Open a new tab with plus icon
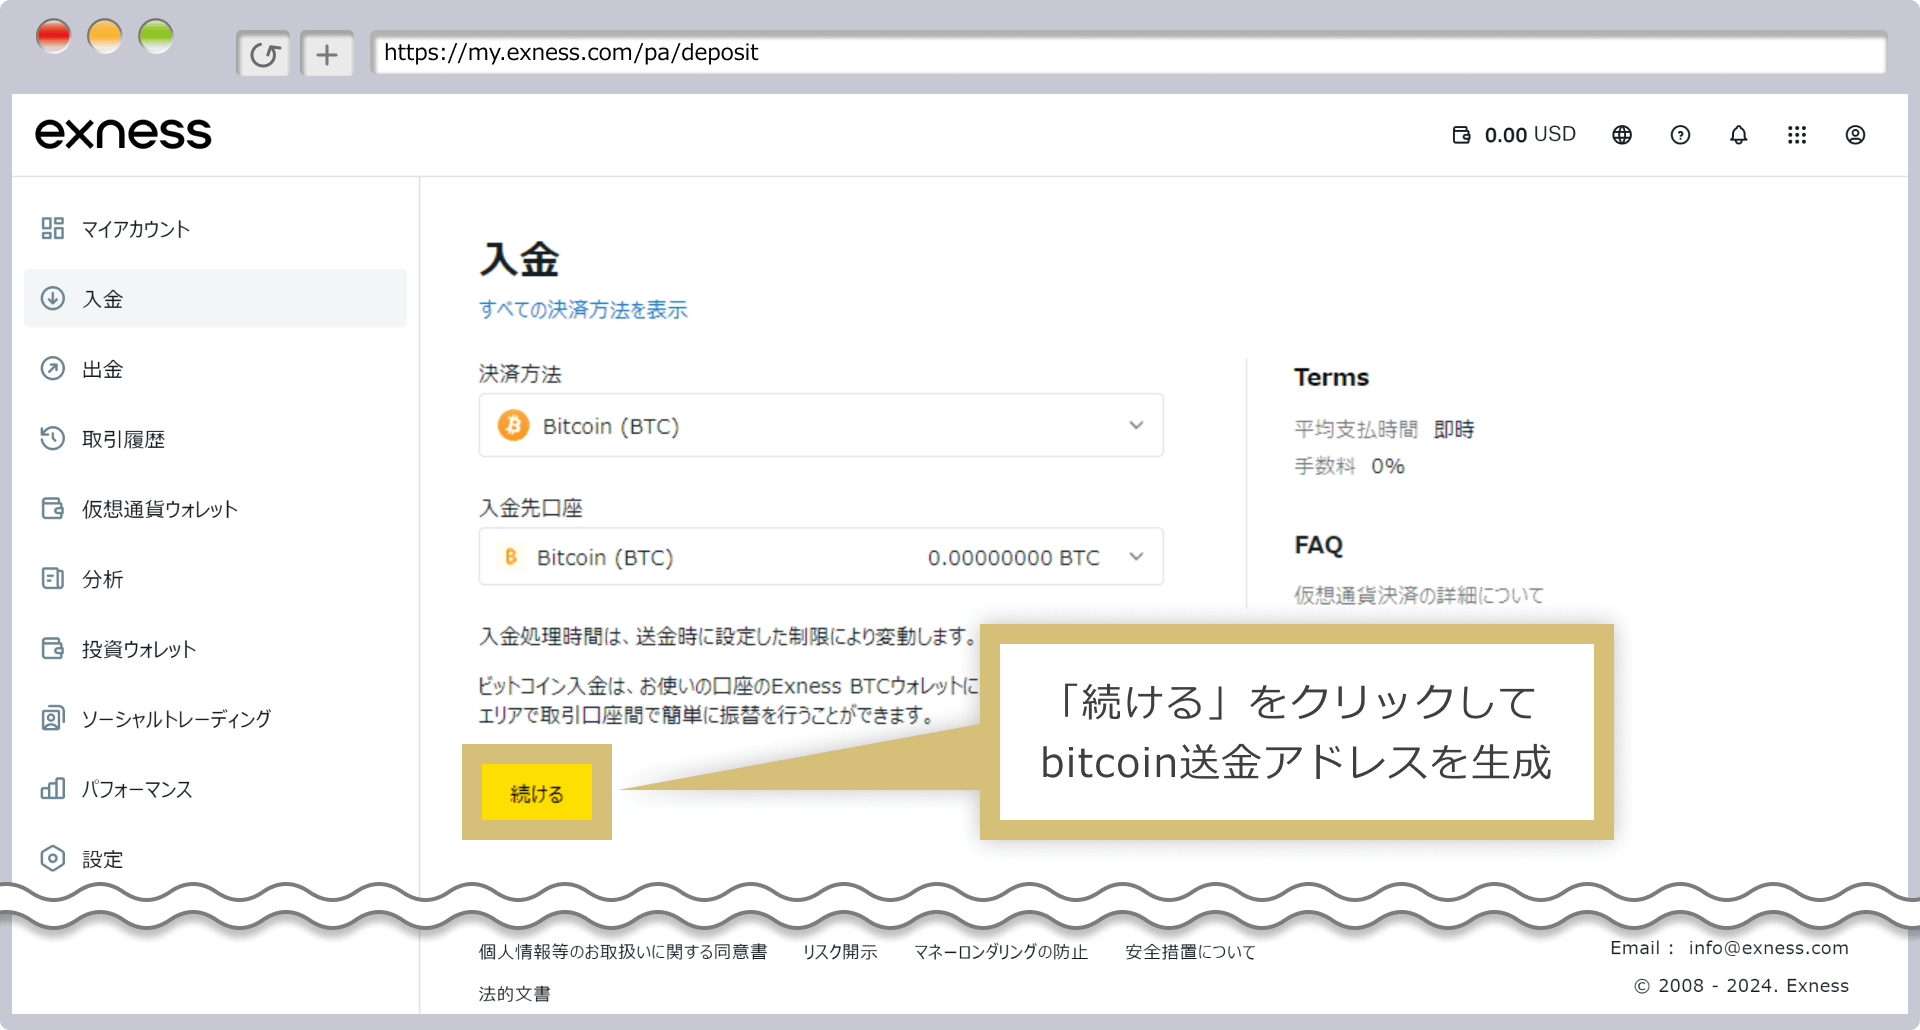1920x1030 pixels. (327, 54)
